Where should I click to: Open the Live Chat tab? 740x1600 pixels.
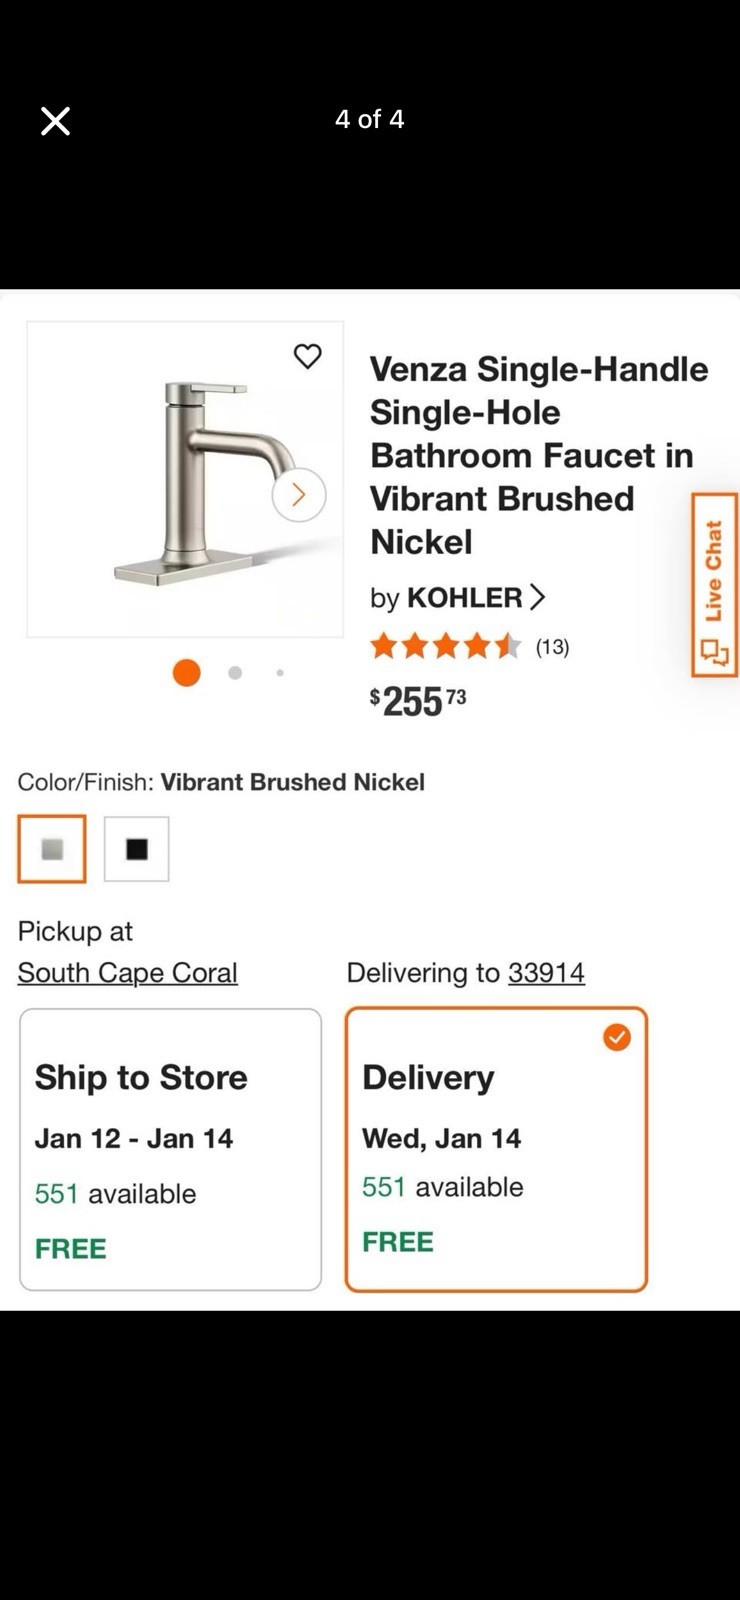714,585
